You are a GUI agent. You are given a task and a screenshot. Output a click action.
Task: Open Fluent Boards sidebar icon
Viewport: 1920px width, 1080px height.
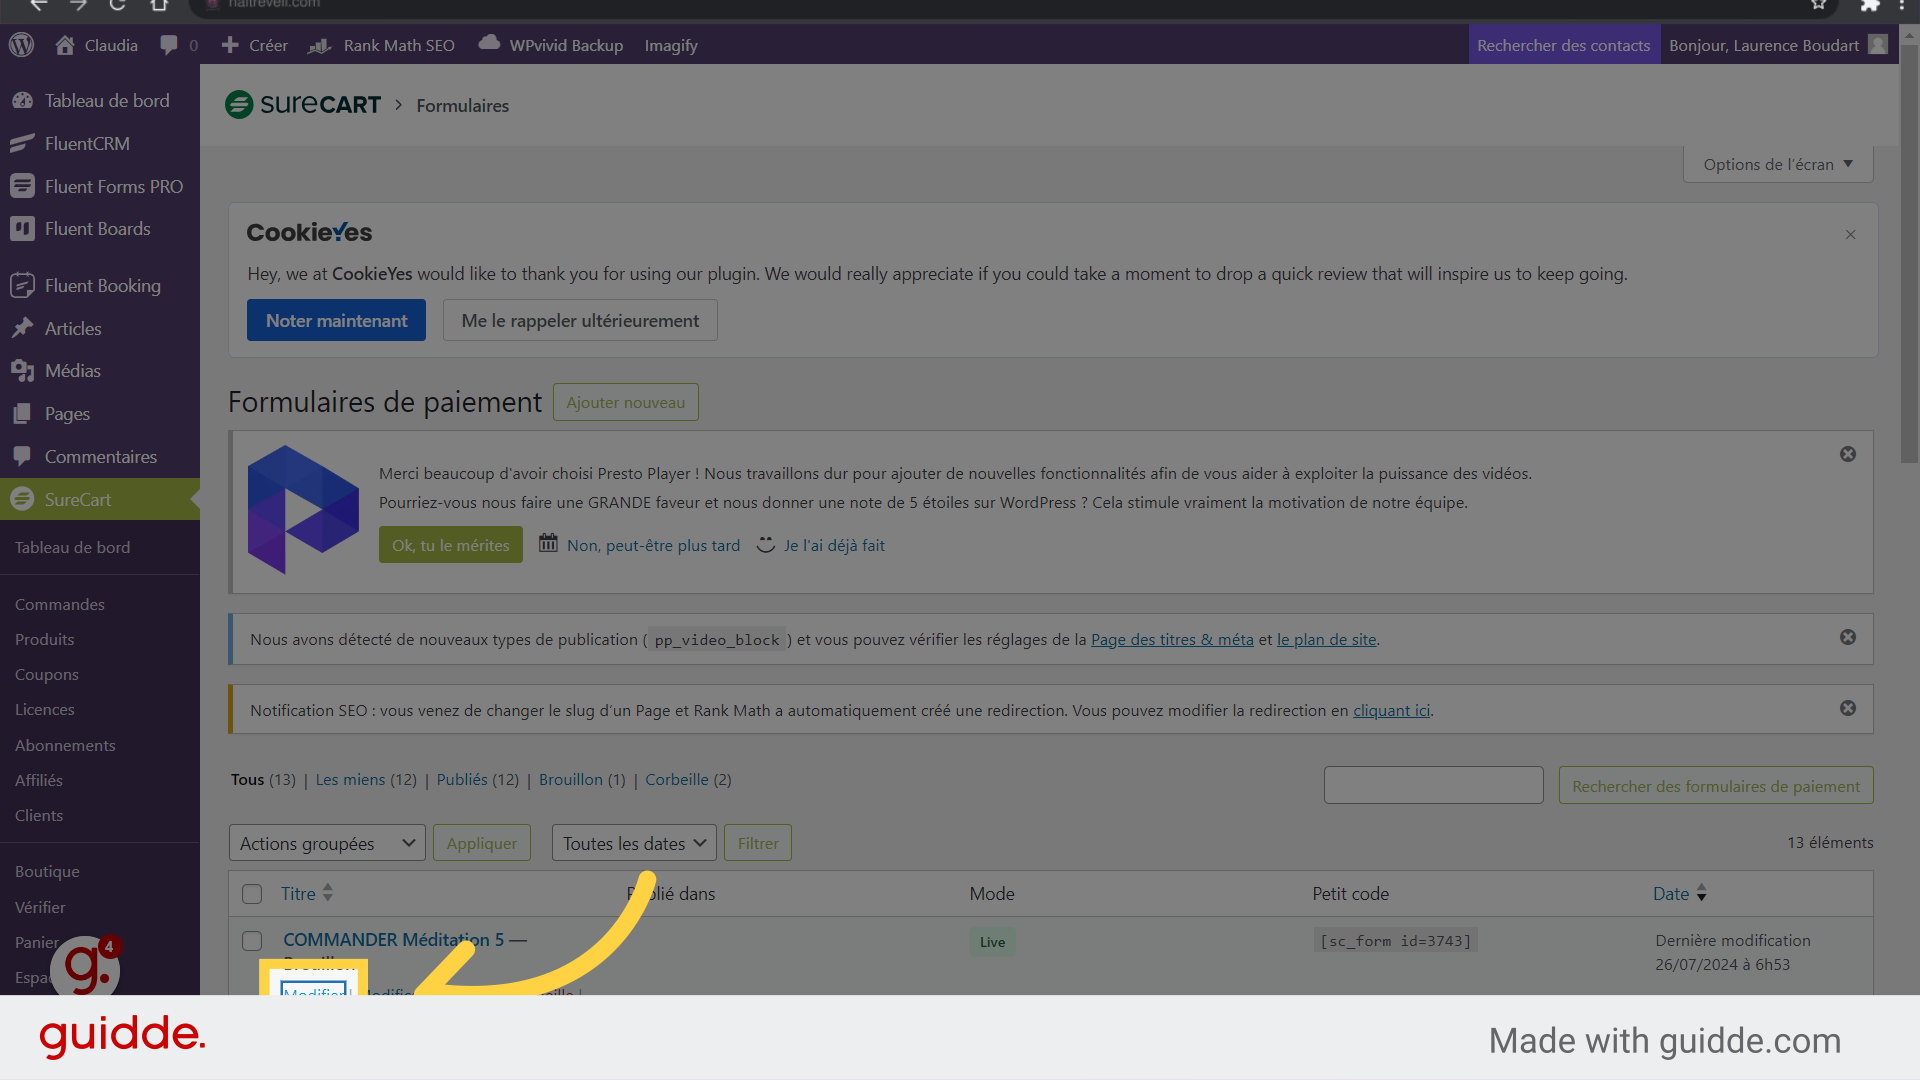click(22, 228)
